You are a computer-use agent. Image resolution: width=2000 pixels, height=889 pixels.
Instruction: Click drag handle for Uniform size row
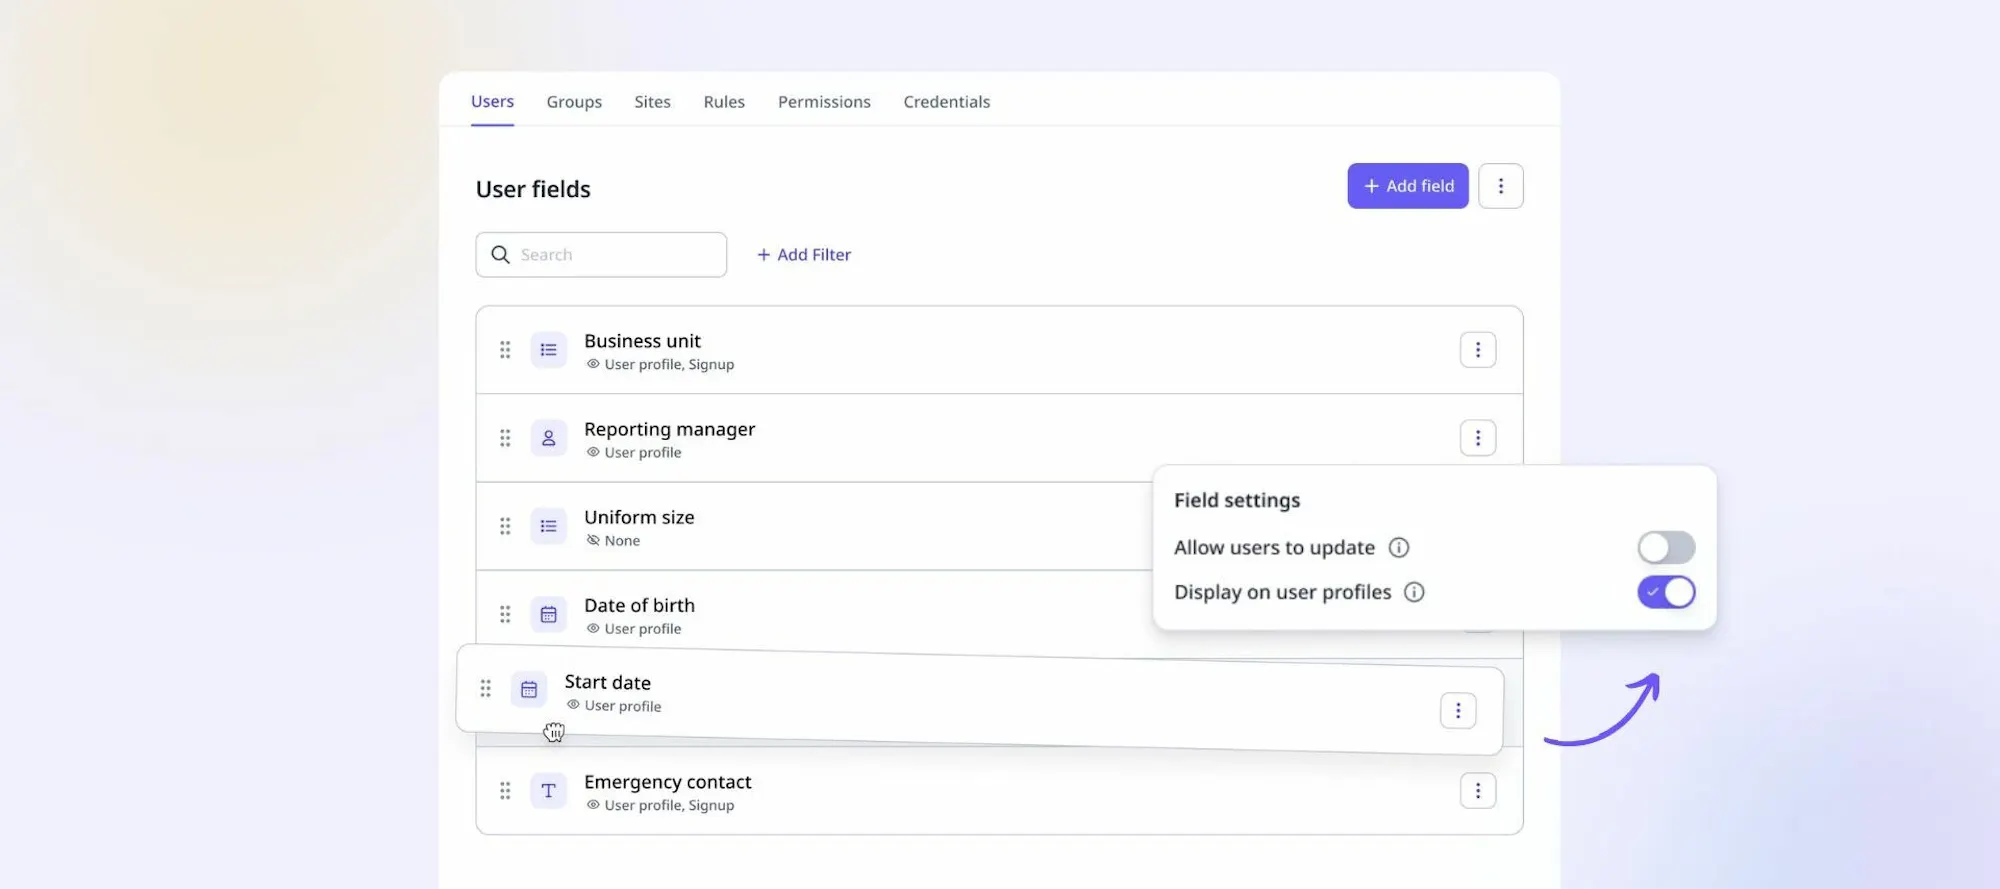point(505,526)
